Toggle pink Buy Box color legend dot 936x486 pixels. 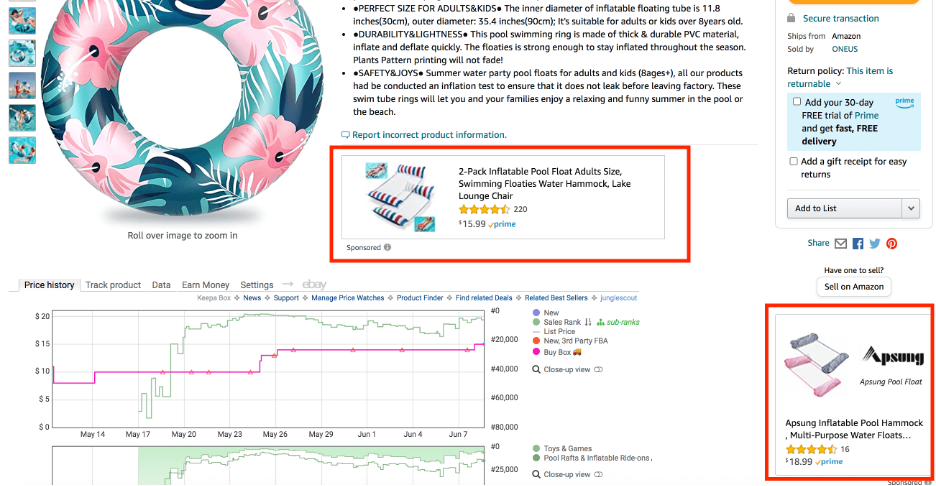click(x=536, y=352)
